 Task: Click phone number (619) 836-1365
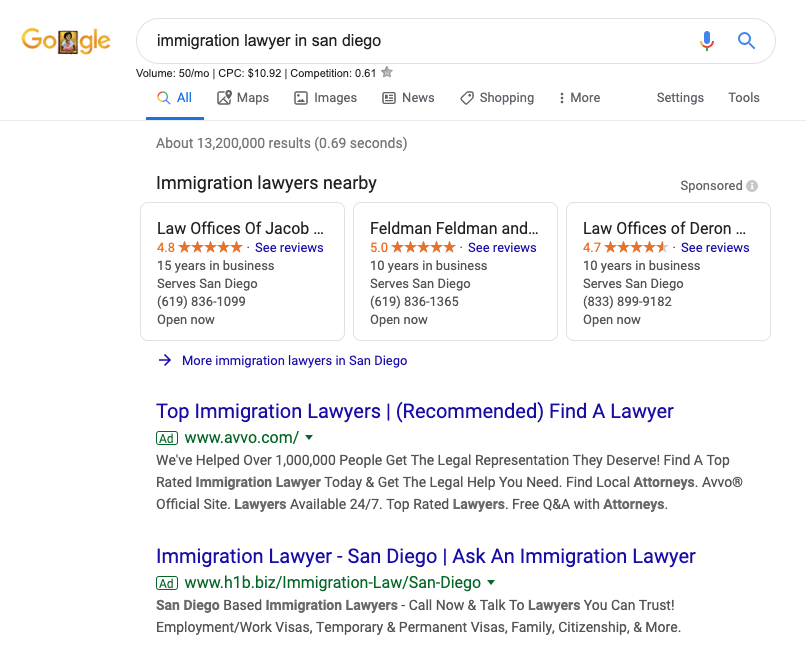pyautogui.click(x=414, y=302)
